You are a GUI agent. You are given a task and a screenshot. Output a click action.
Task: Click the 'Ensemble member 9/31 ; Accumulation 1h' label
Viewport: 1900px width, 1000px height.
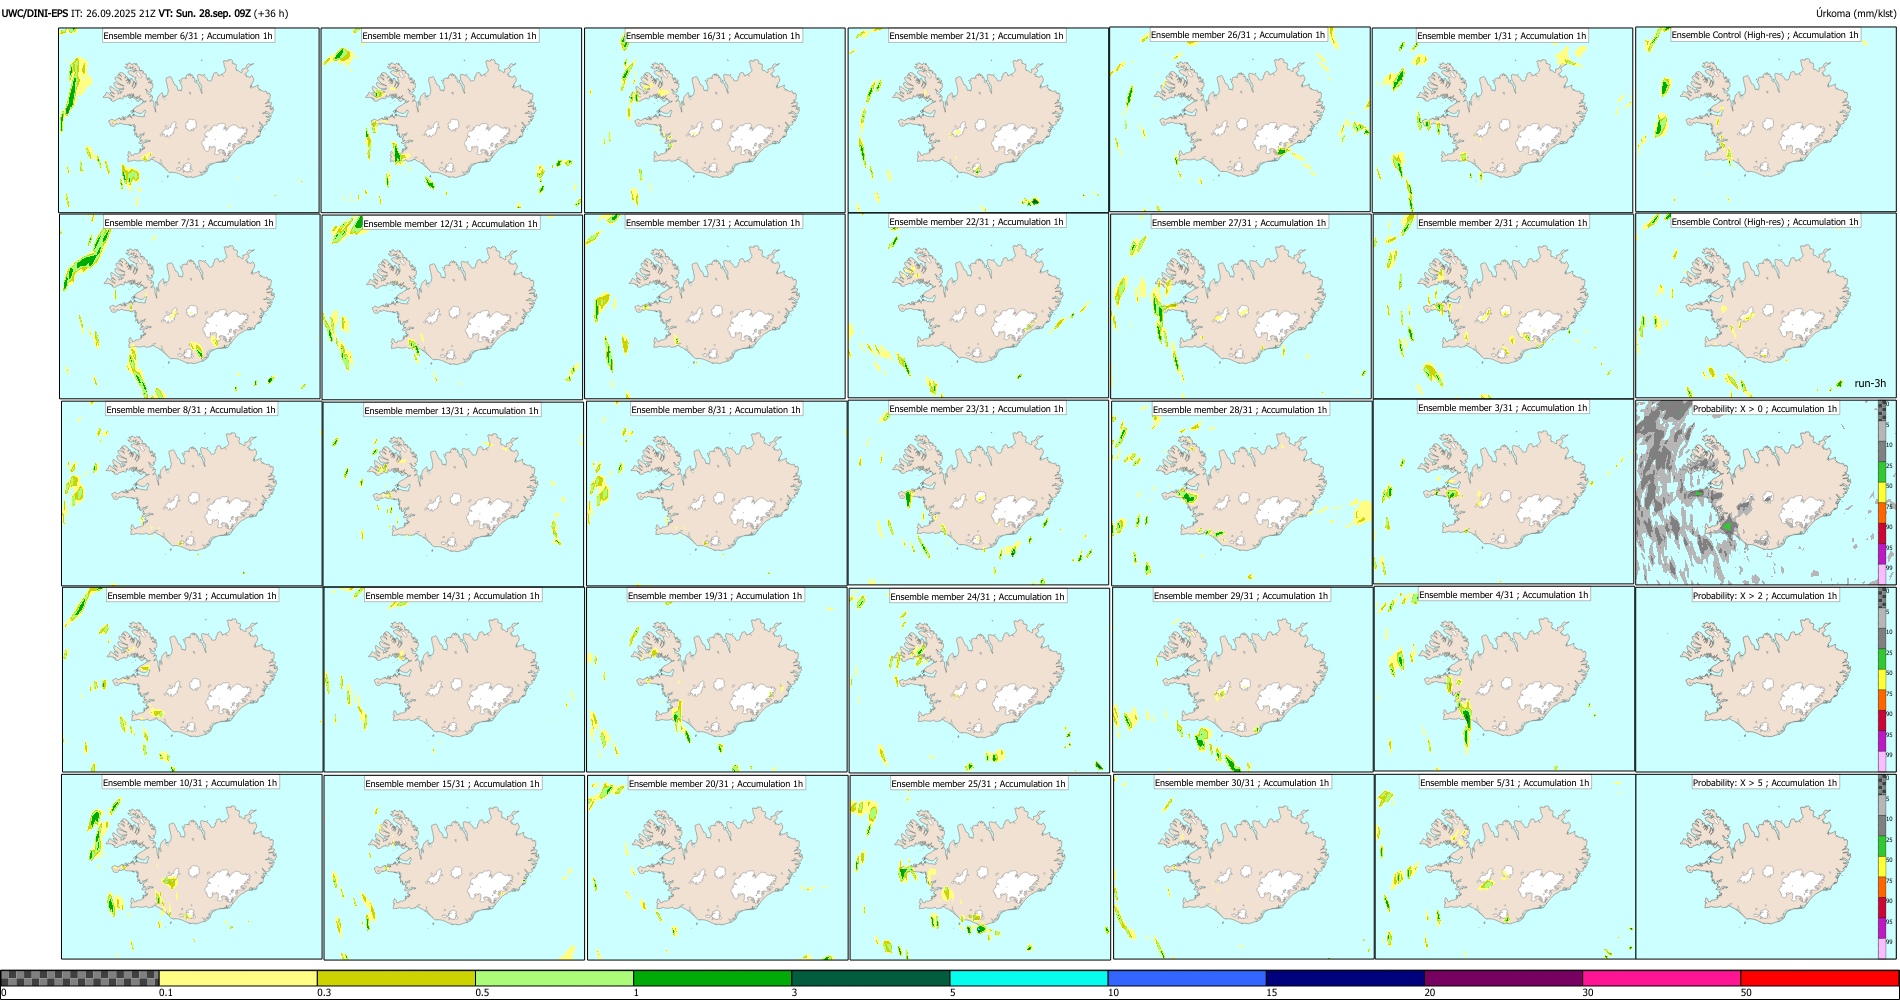tap(192, 596)
